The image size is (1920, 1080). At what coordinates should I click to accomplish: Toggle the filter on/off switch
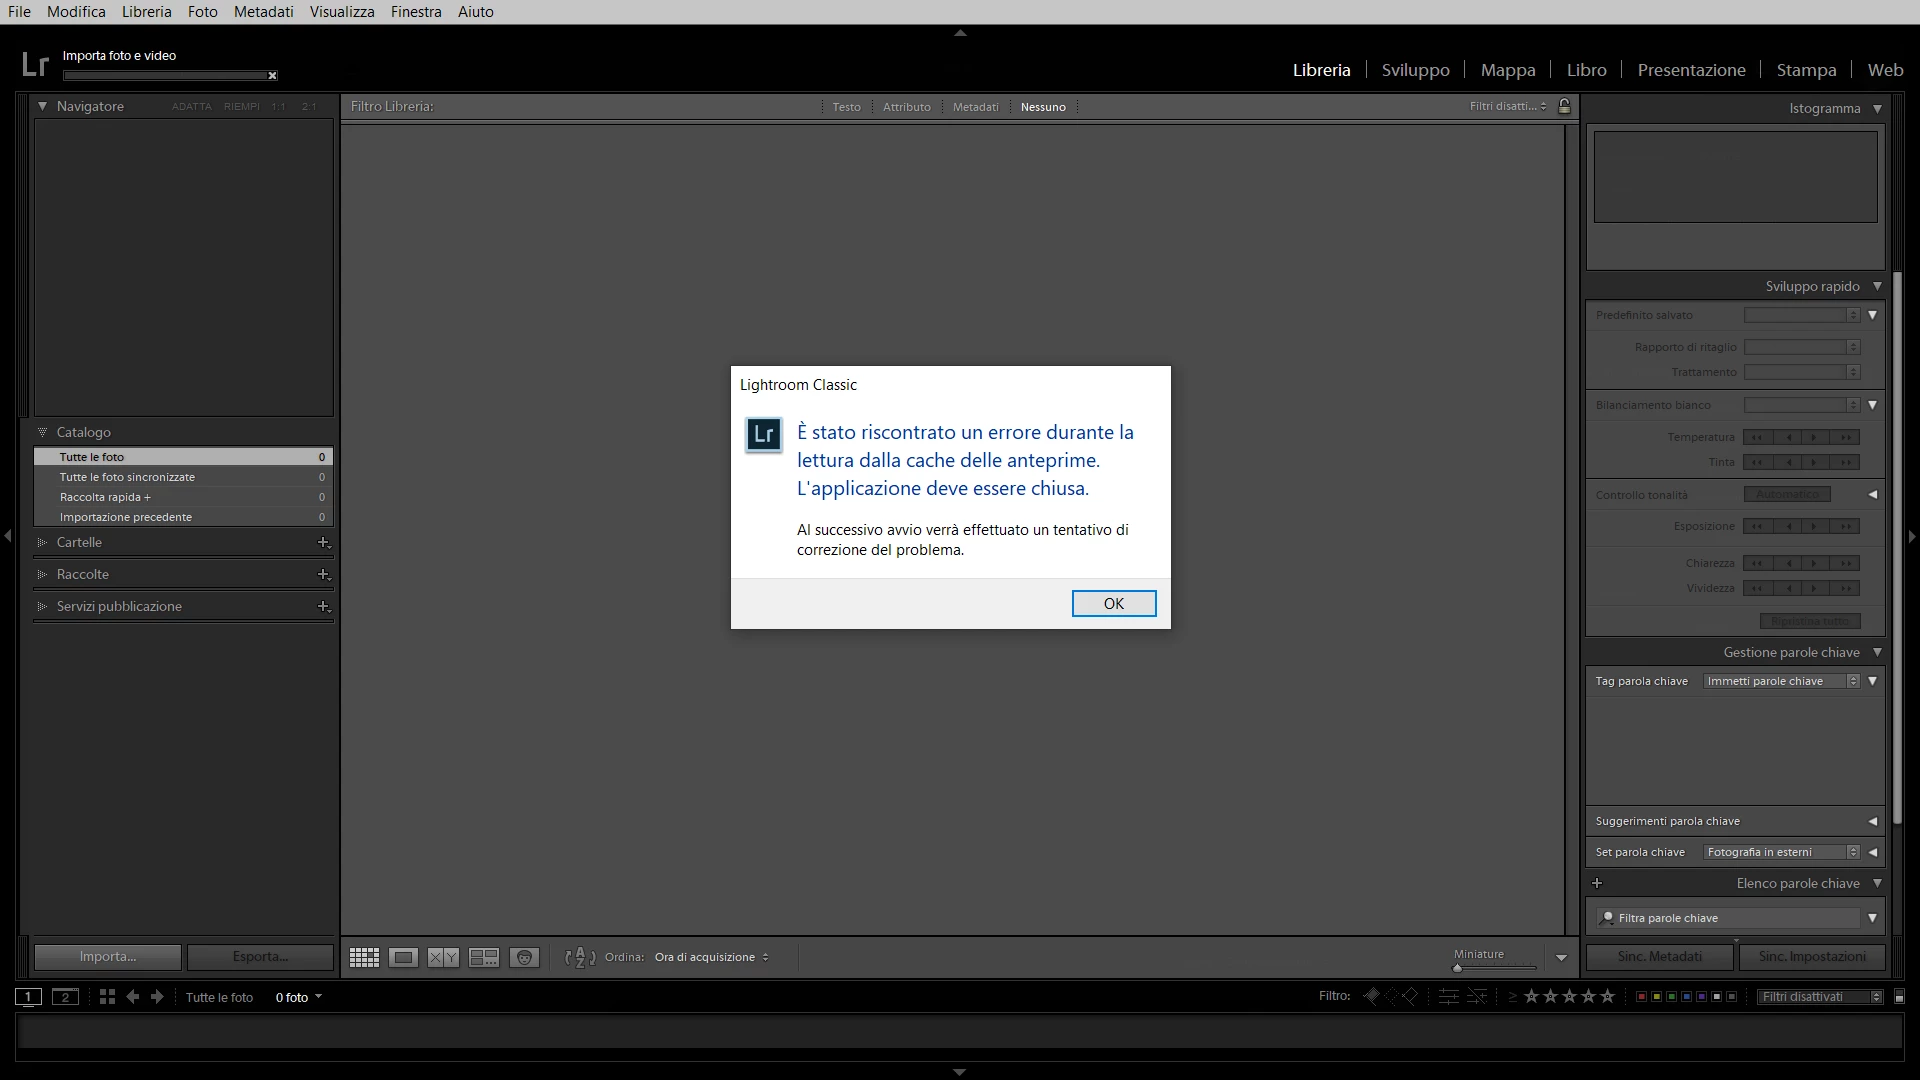coord(1899,997)
